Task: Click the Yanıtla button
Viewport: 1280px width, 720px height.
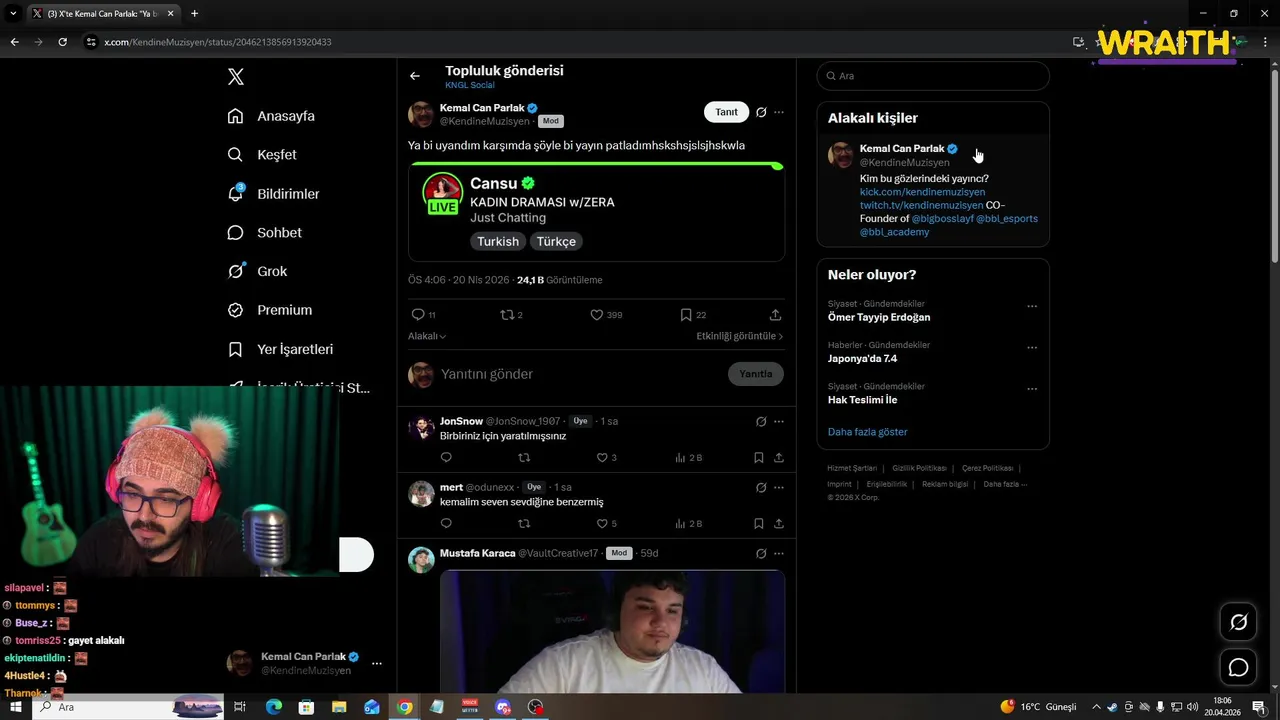Action: 756,374
